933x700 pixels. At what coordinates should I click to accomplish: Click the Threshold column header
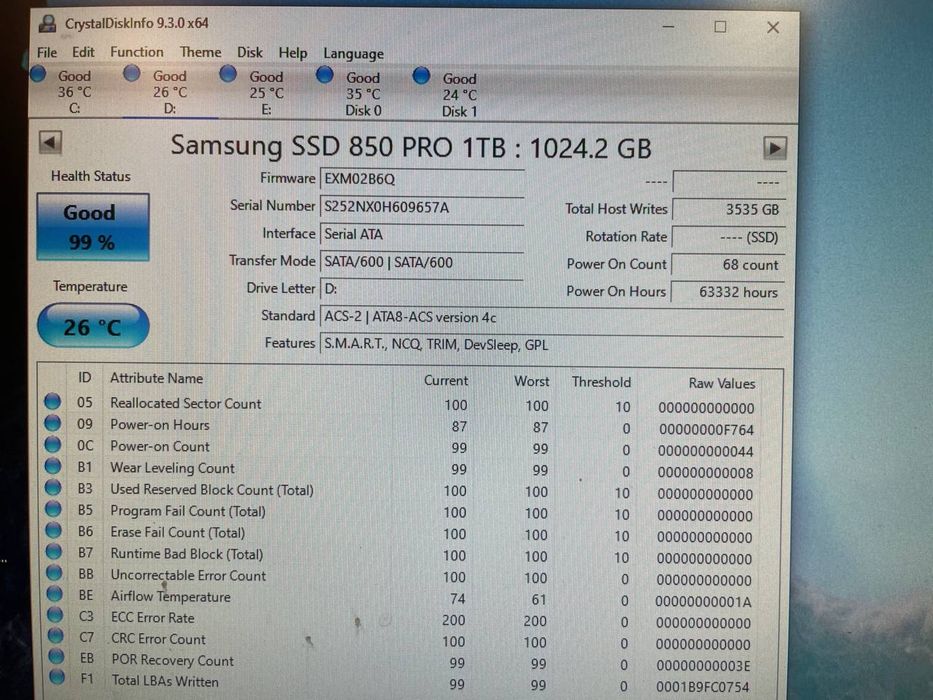[x=601, y=382]
